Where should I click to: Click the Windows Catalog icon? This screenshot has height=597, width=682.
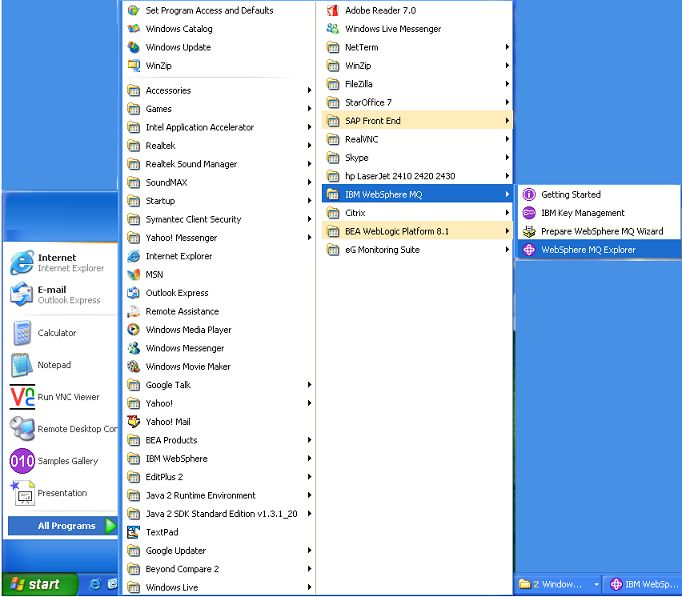pos(134,29)
